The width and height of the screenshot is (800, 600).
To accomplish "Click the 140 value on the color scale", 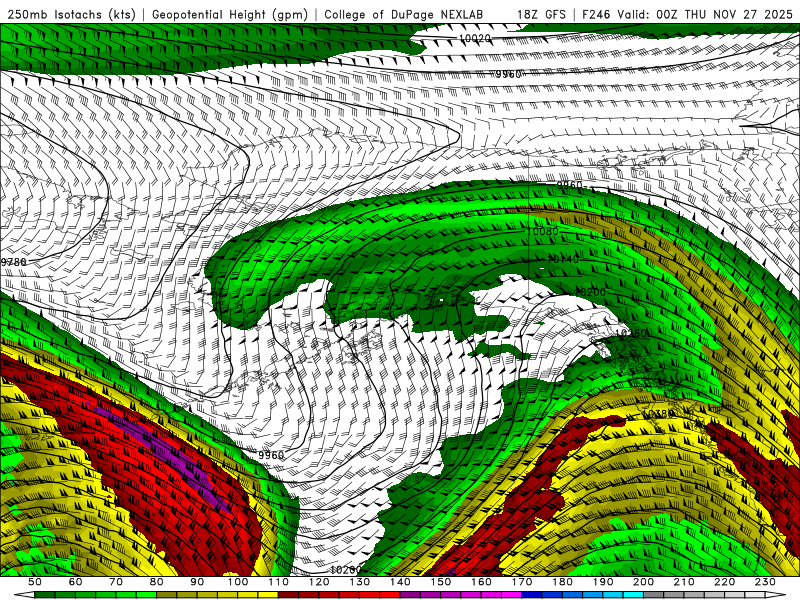I will 400,582.
